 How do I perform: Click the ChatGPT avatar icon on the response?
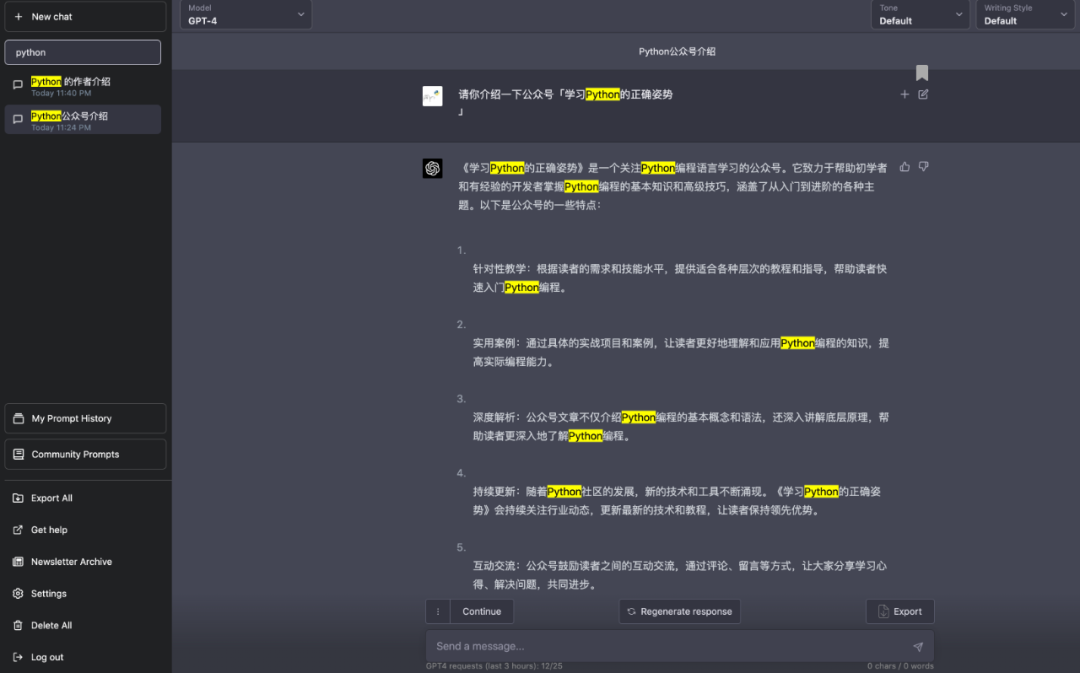point(433,168)
